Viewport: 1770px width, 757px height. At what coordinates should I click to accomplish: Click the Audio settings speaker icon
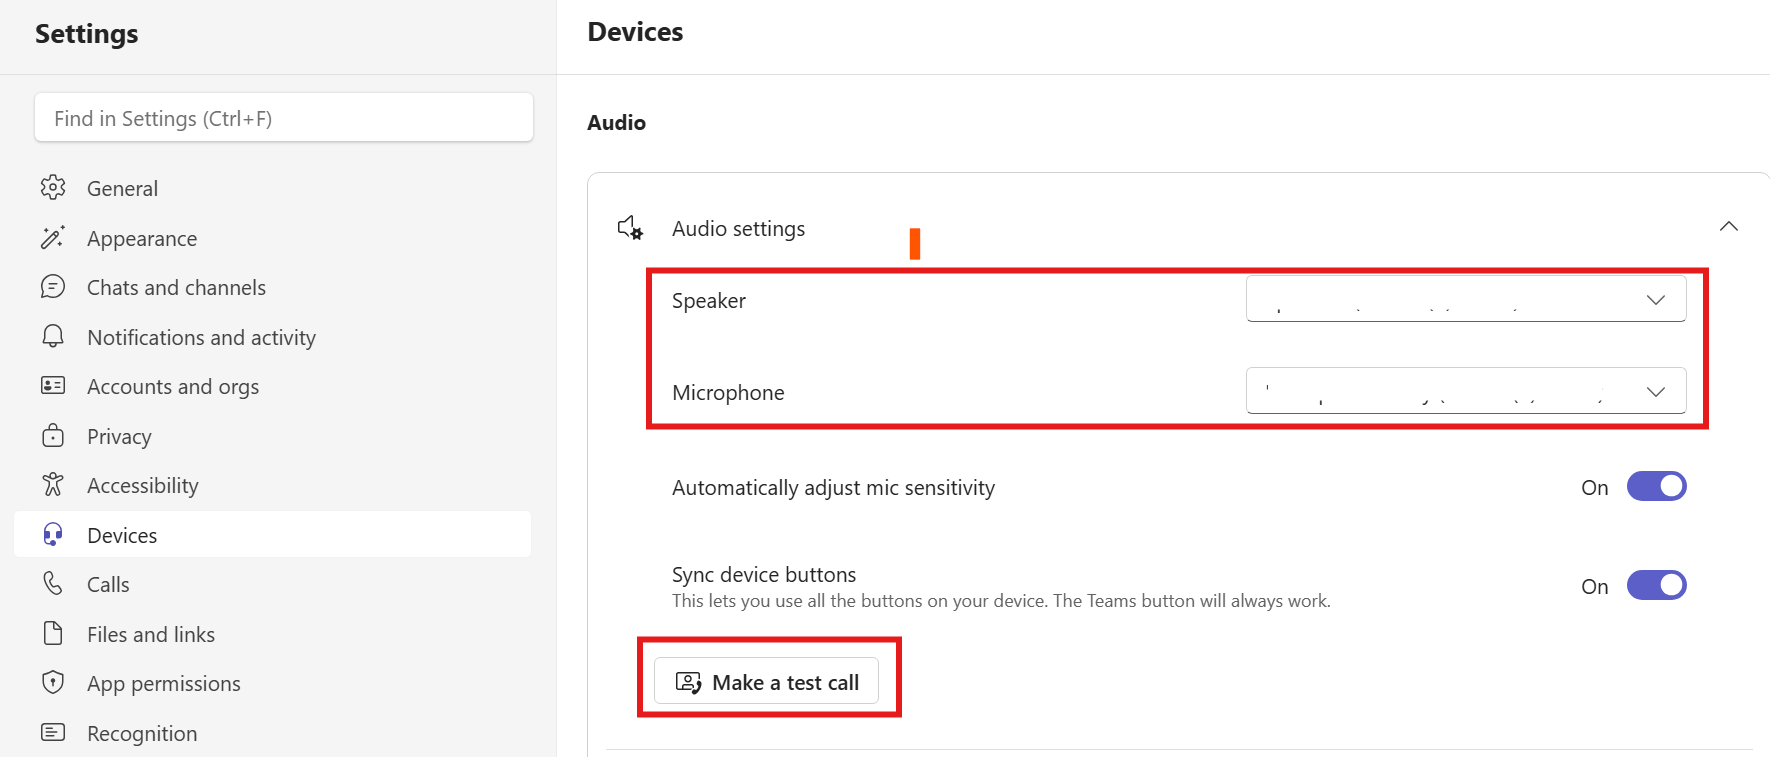point(630,229)
